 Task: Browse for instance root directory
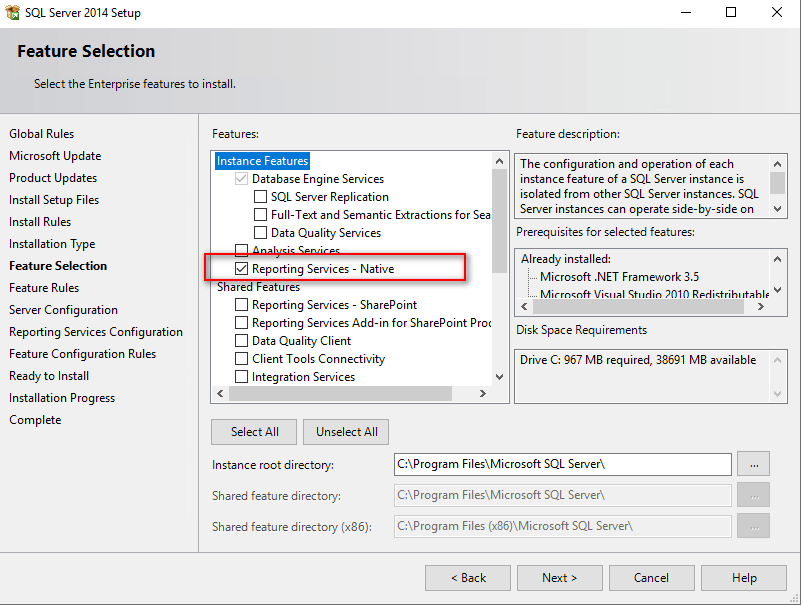coord(753,464)
